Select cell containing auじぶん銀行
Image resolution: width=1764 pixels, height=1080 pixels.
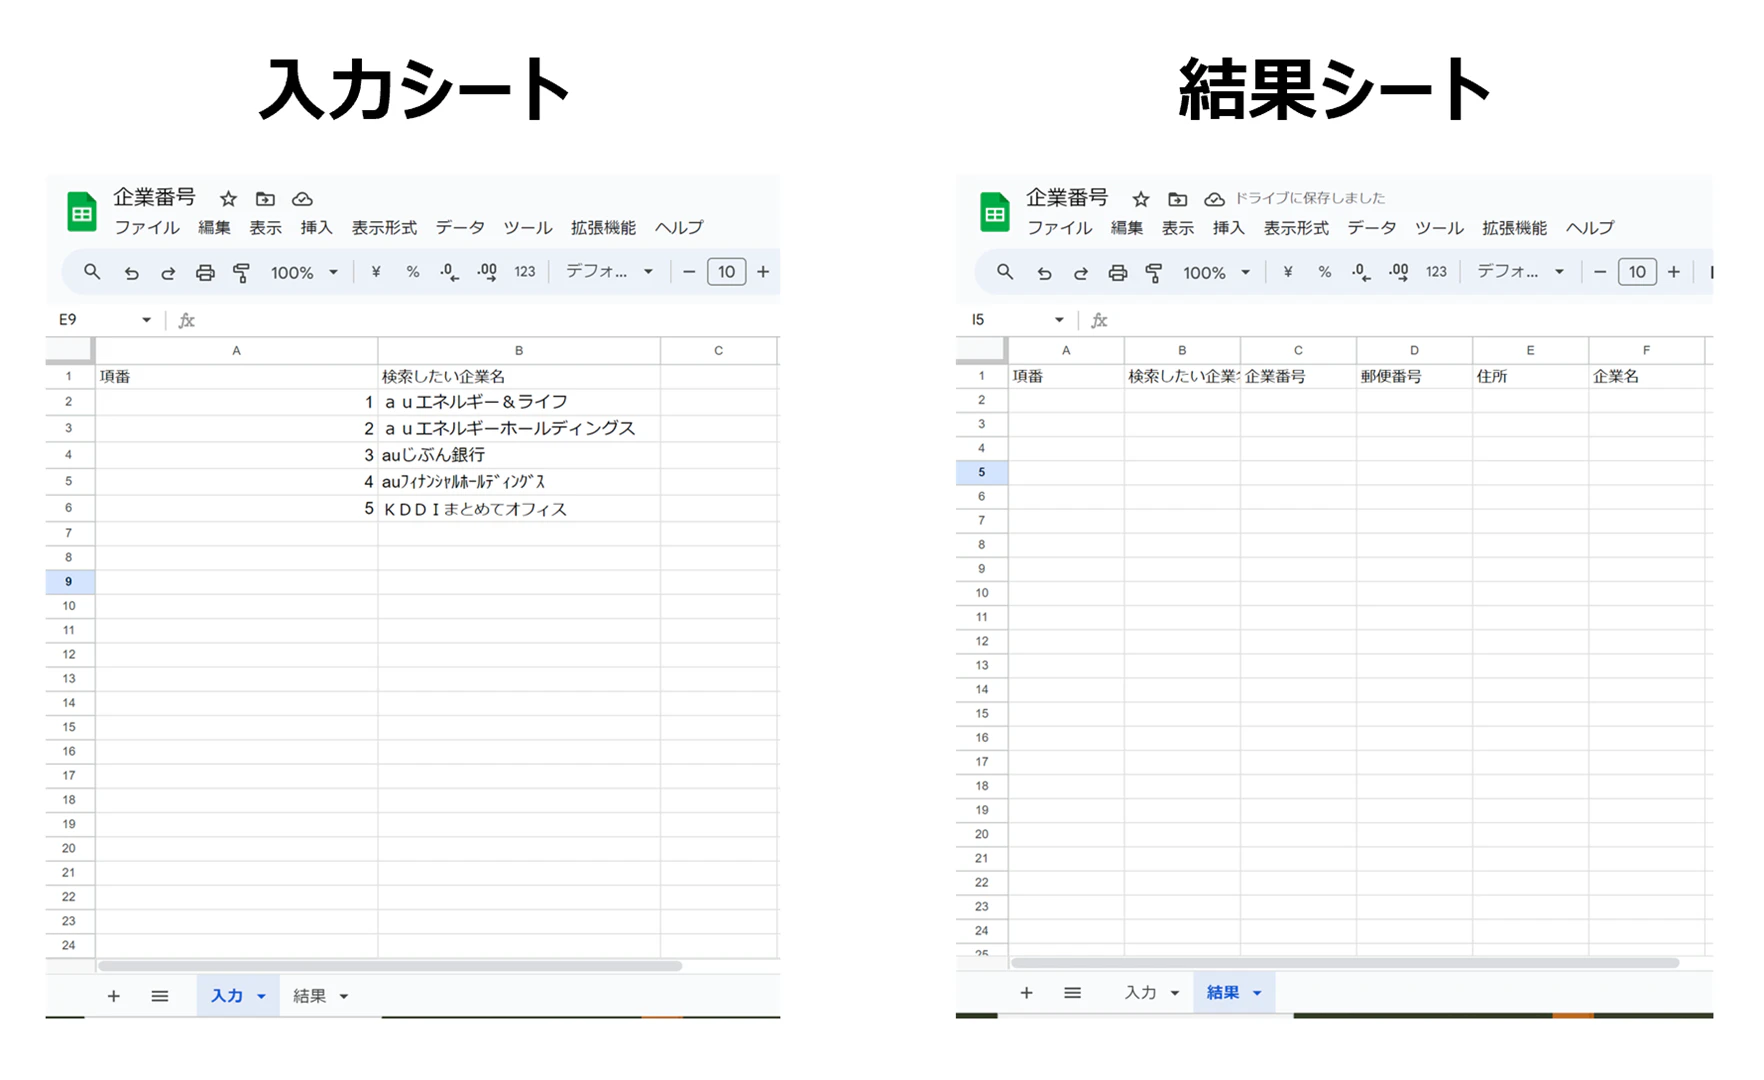click(519, 455)
